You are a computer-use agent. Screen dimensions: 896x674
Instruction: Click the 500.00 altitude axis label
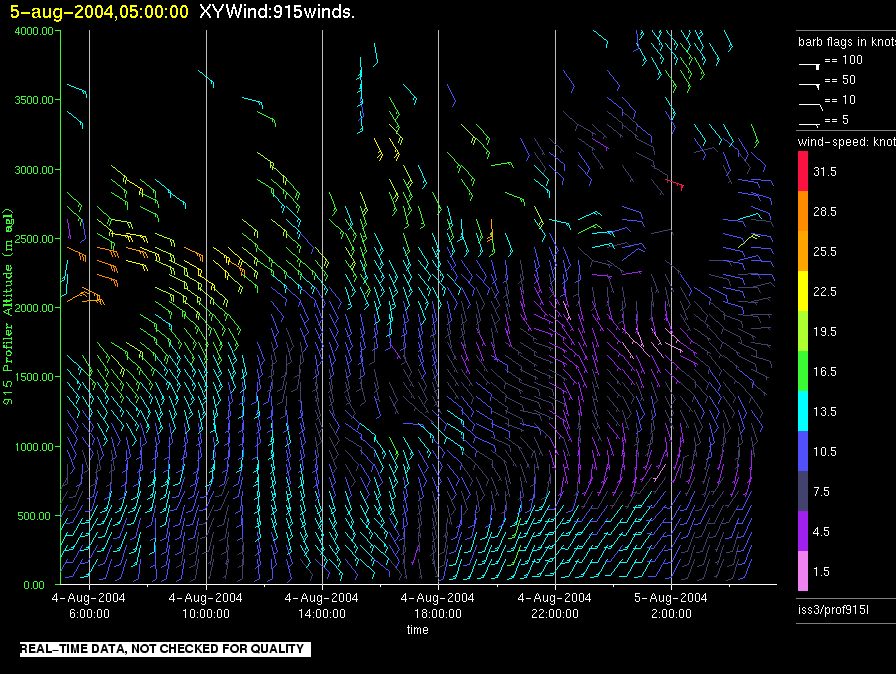[34, 516]
